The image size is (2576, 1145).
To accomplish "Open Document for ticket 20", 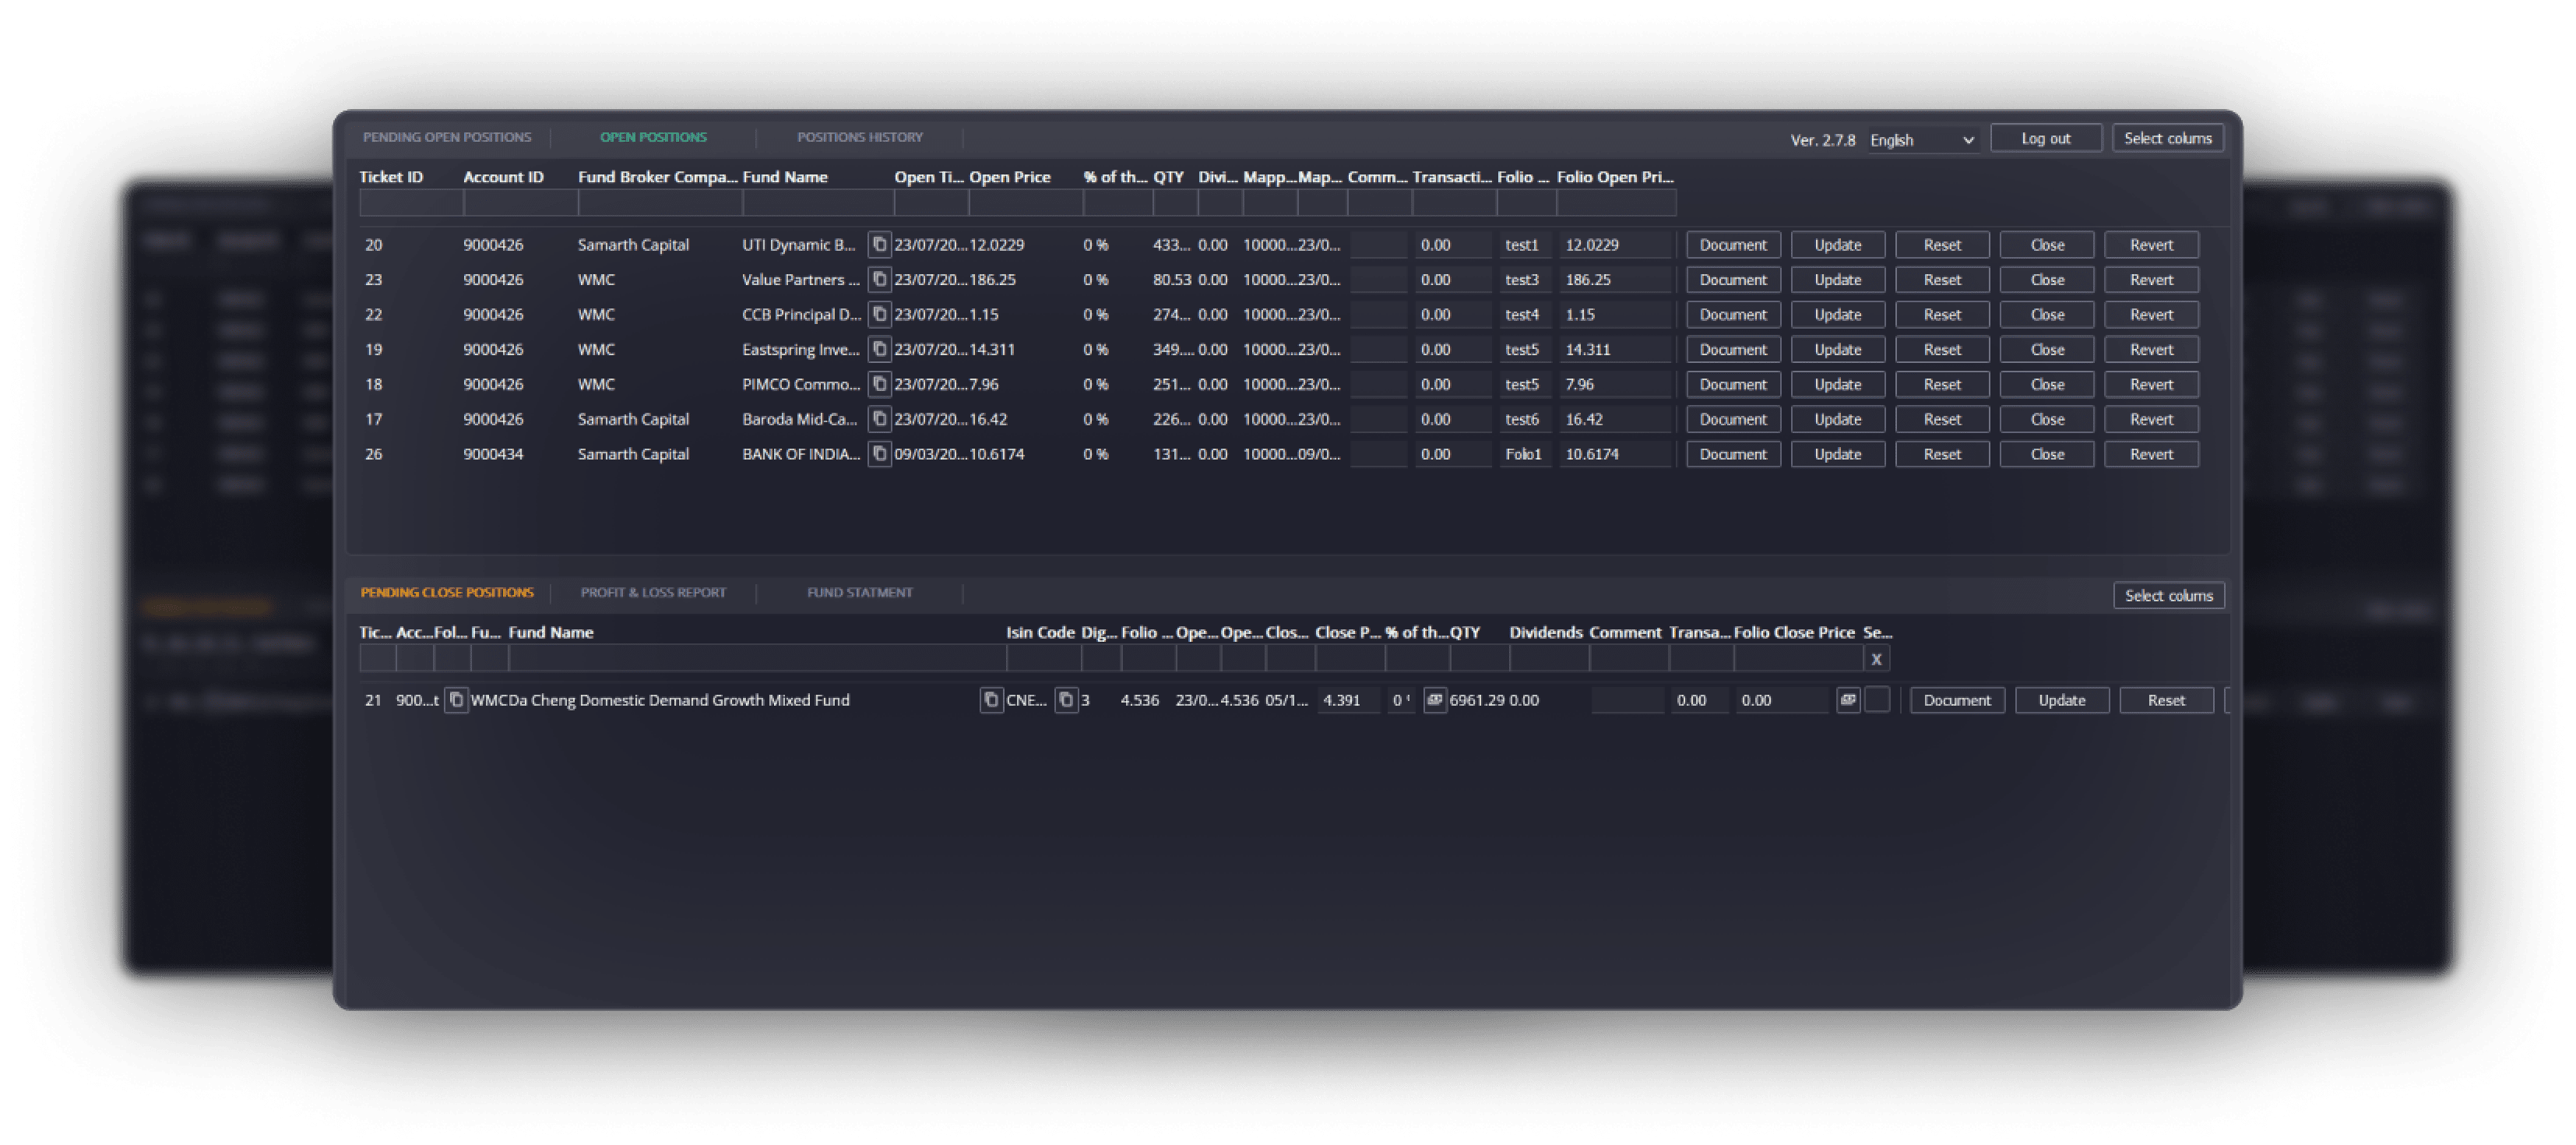I will 1733,245.
